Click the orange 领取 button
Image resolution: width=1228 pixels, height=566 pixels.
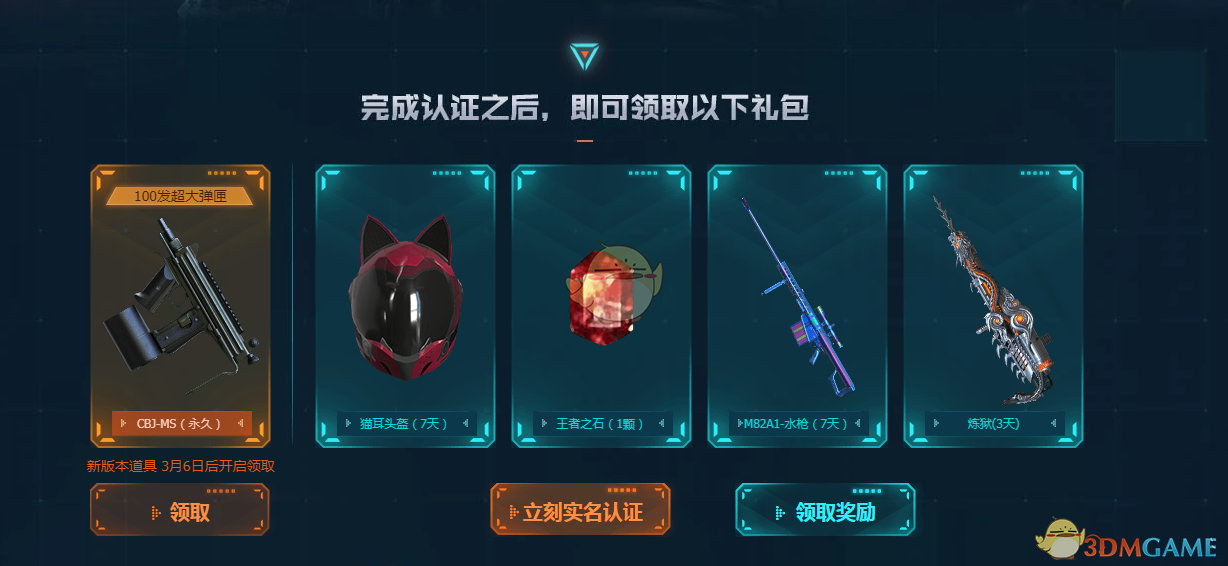coord(180,510)
